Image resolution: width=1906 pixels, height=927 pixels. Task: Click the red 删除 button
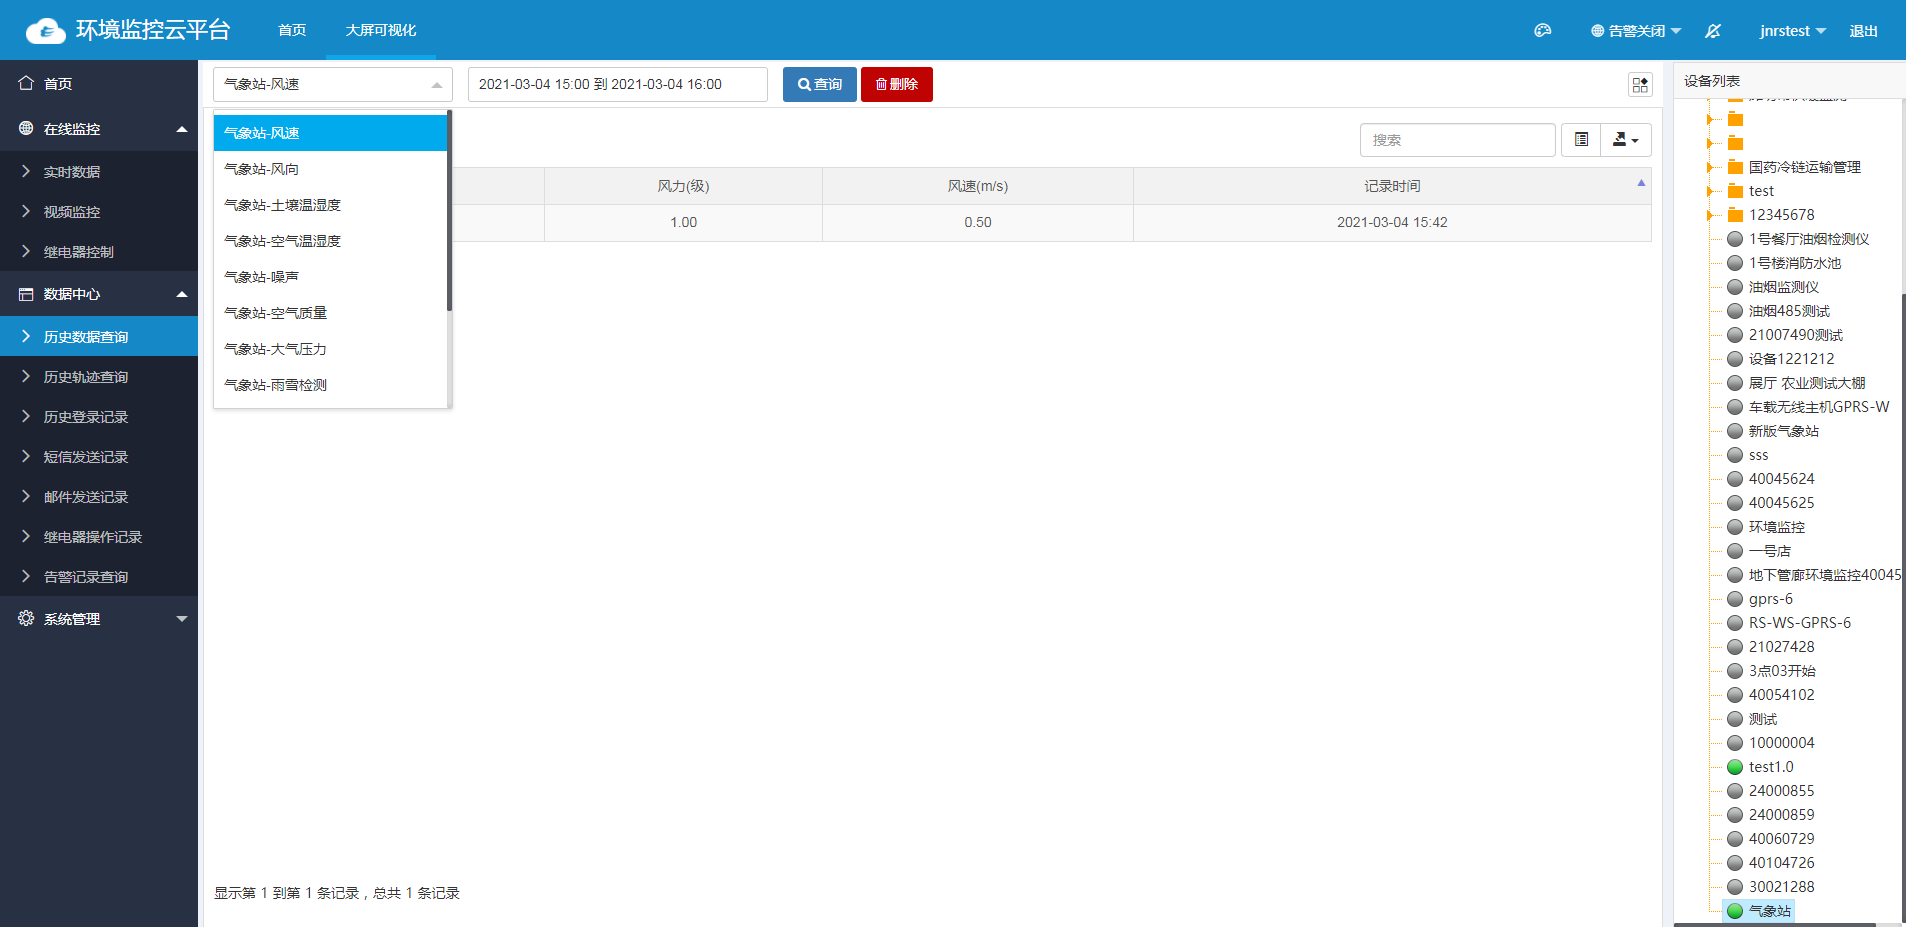tap(896, 85)
